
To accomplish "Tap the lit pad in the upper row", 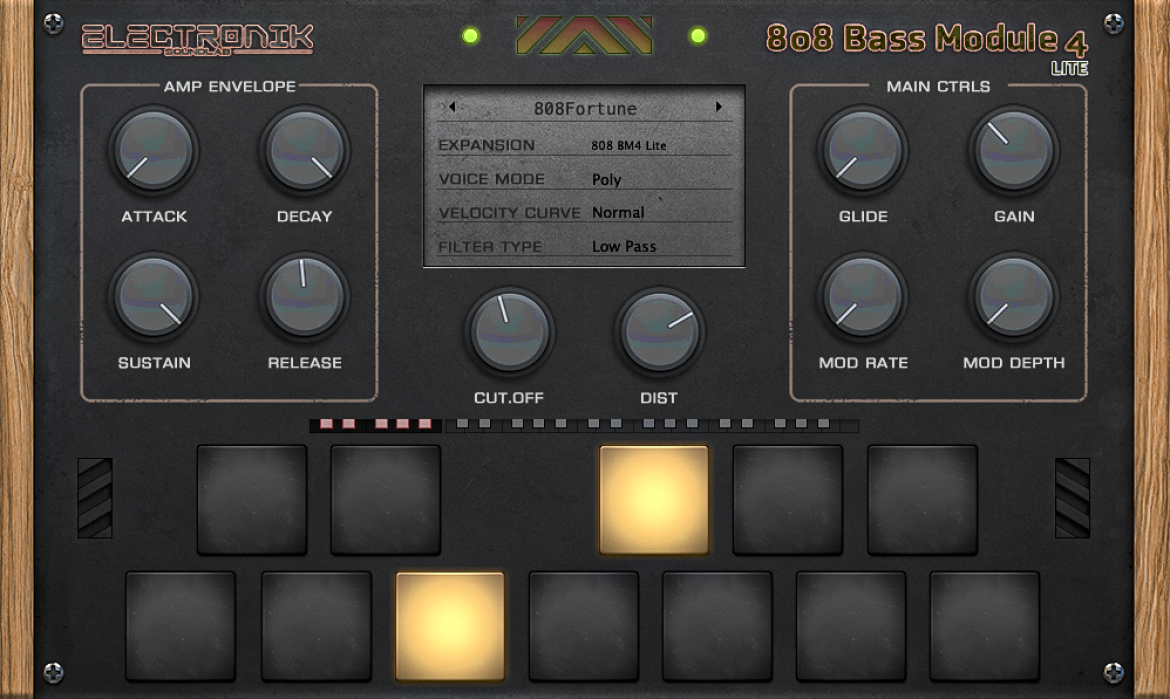I will (x=654, y=500).
